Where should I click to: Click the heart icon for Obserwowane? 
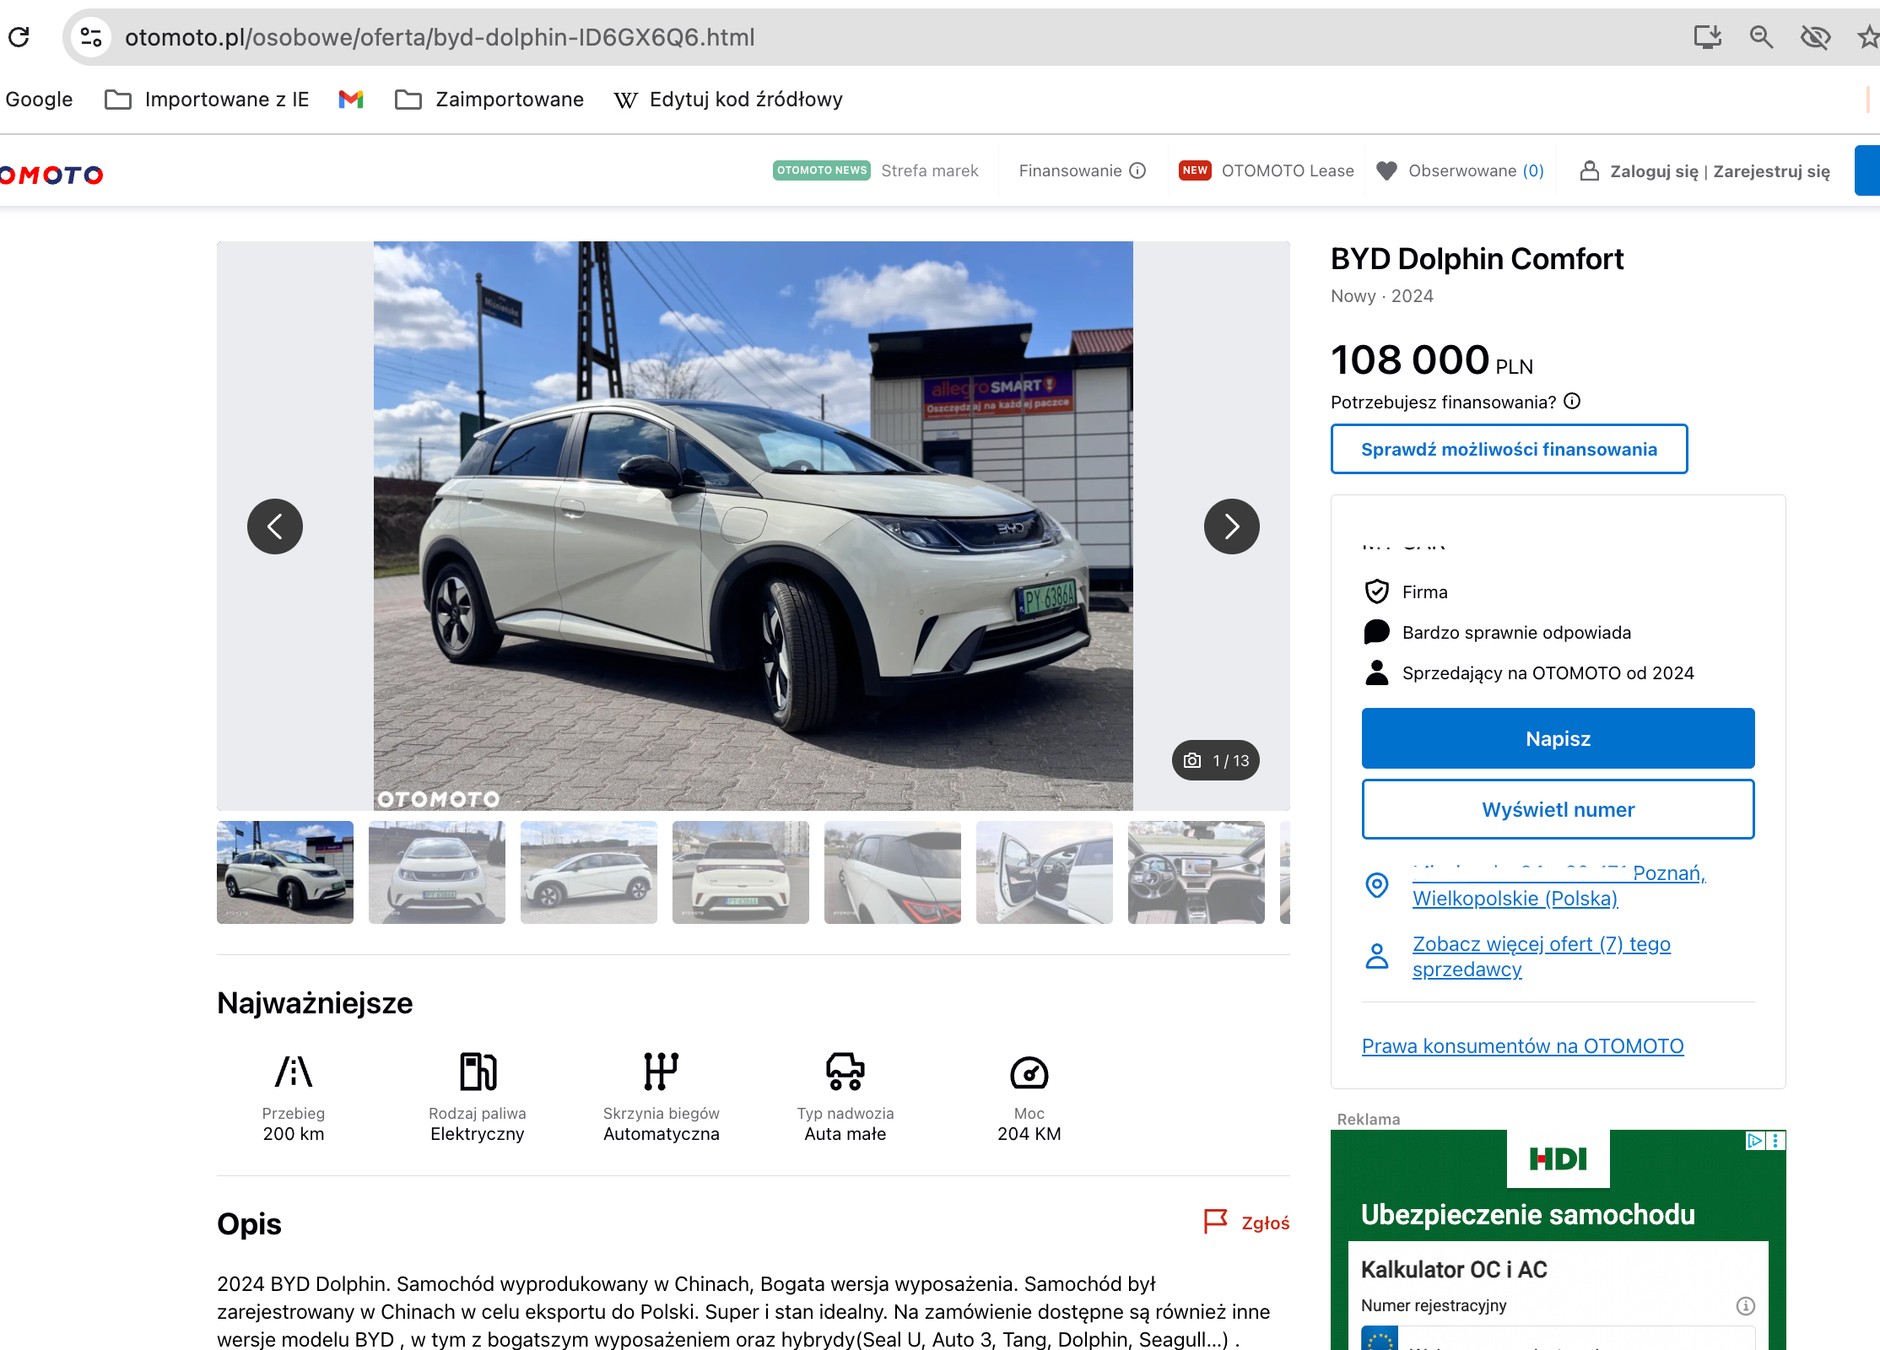pyautogui.click(x=1386, y=171)
